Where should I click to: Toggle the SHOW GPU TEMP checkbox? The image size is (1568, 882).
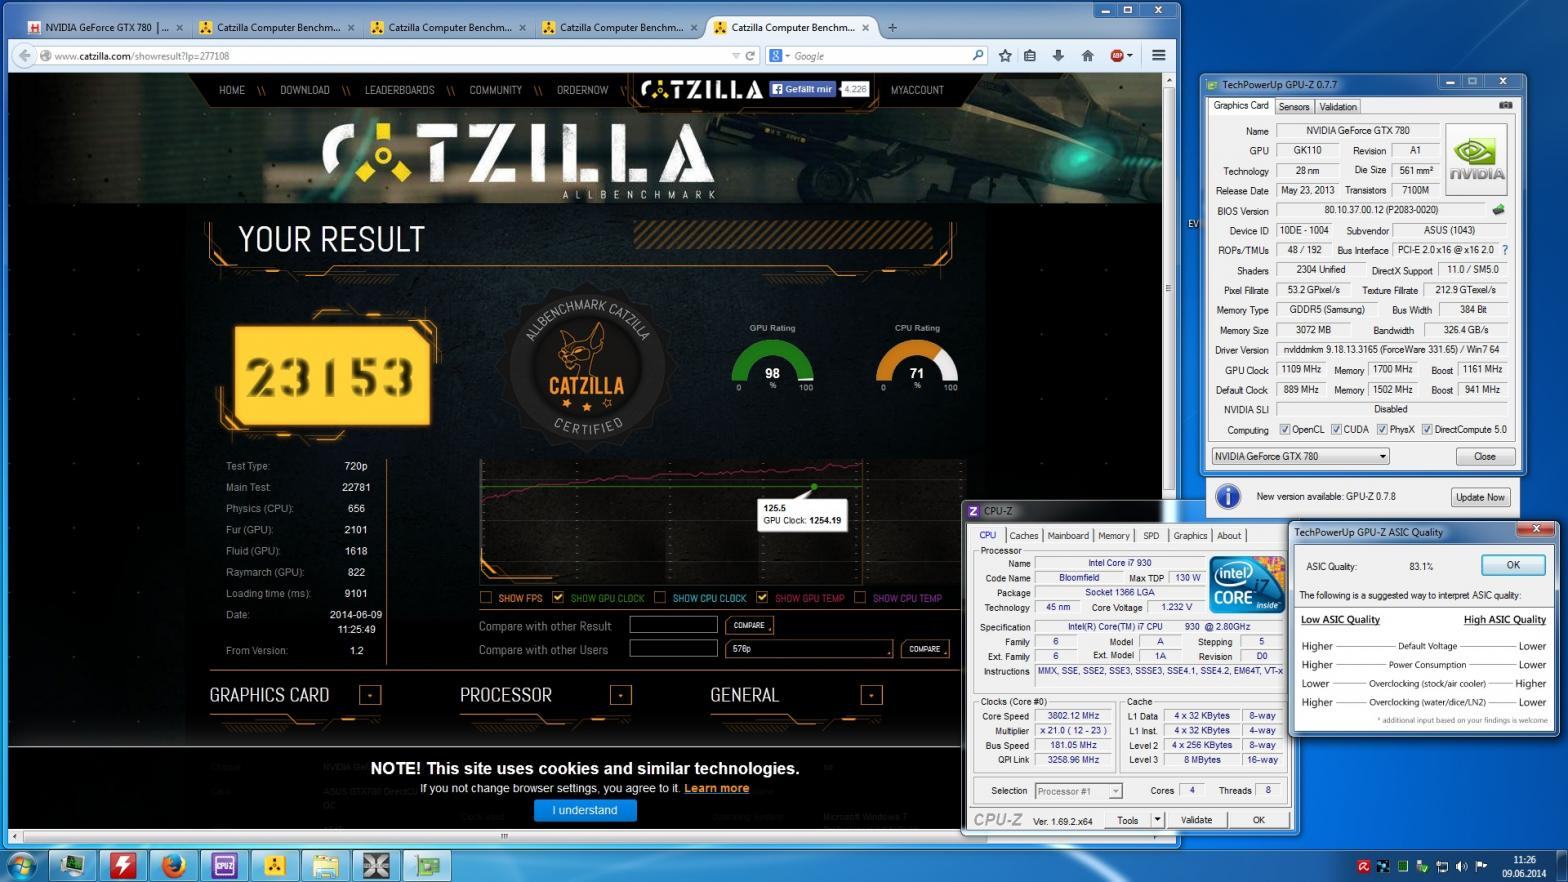(762, 598)
